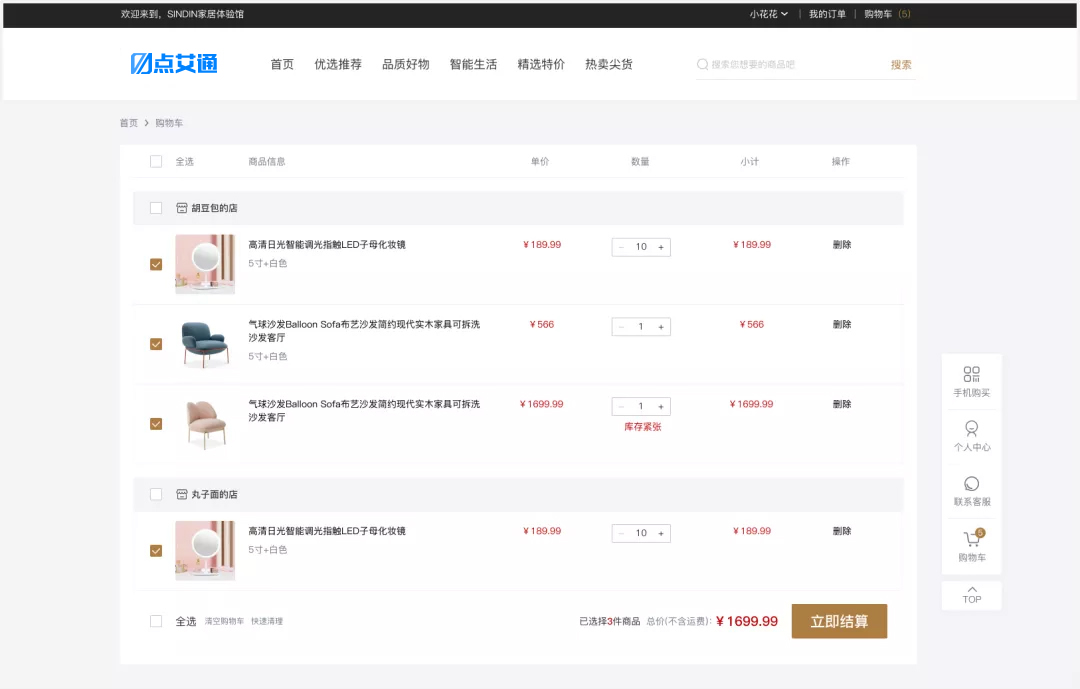Toggle the bottom 全选 checkbox
Viewport: 1080px width, 689px height.
click(x=156, y=621)
